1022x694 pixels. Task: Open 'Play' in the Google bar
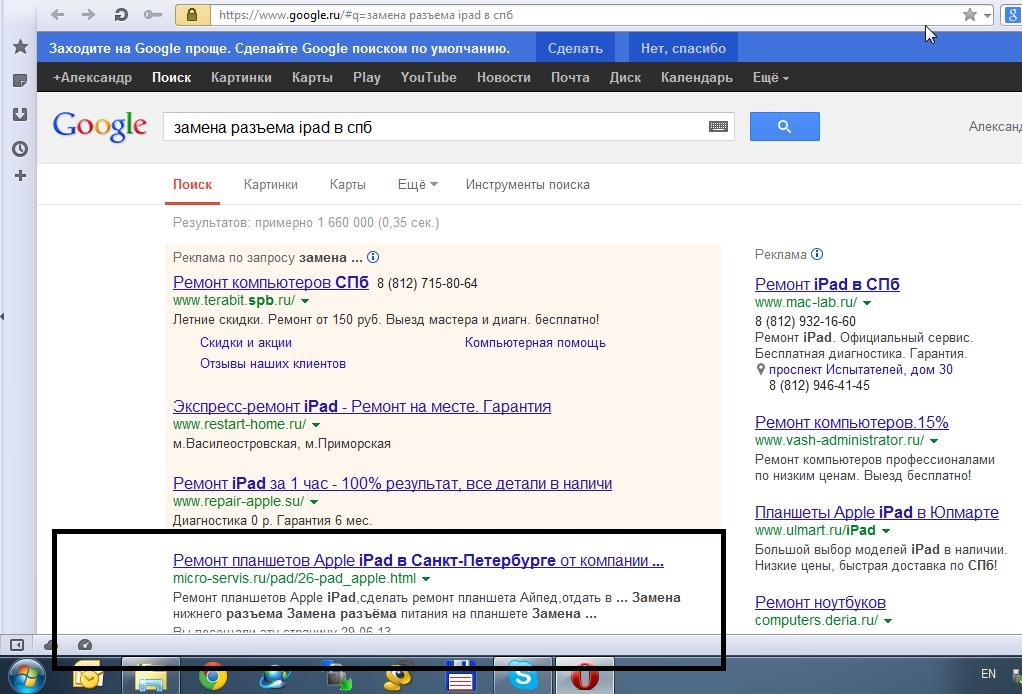tap(367, 78)
